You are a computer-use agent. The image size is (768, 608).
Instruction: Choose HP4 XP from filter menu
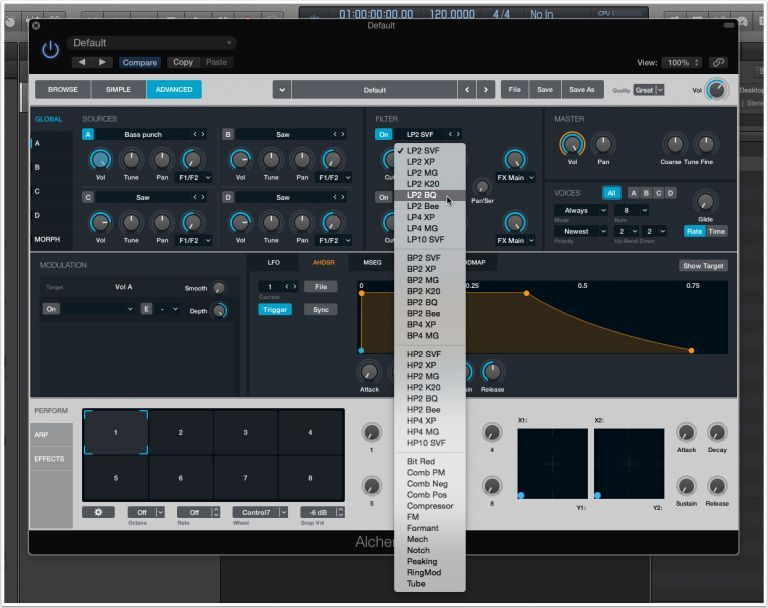coord(430,420)
